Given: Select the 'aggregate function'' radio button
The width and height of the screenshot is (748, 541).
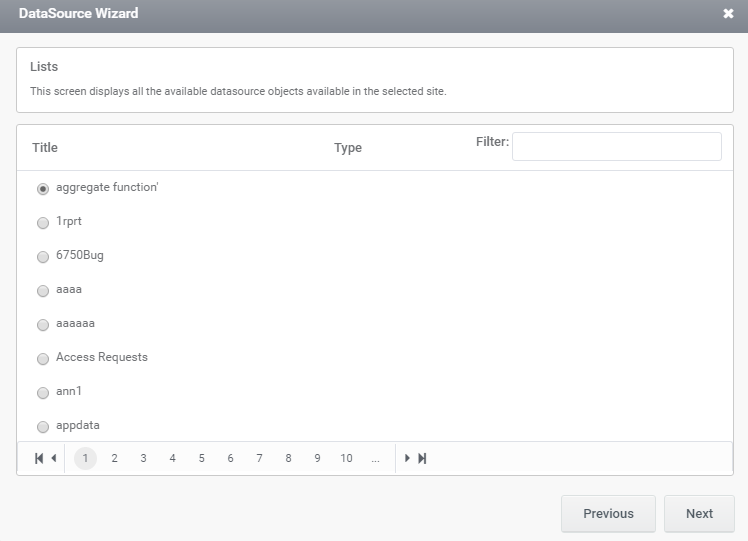Looking at the screenshot, I should (43, 189).
